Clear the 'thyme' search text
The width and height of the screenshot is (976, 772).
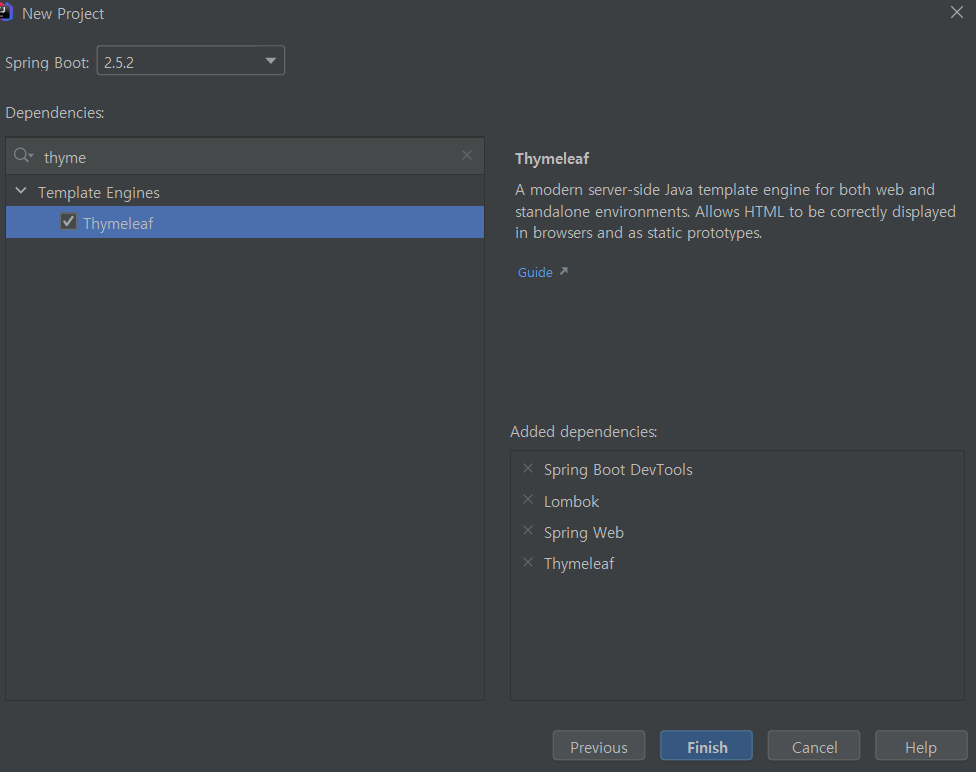click(467, 155)
